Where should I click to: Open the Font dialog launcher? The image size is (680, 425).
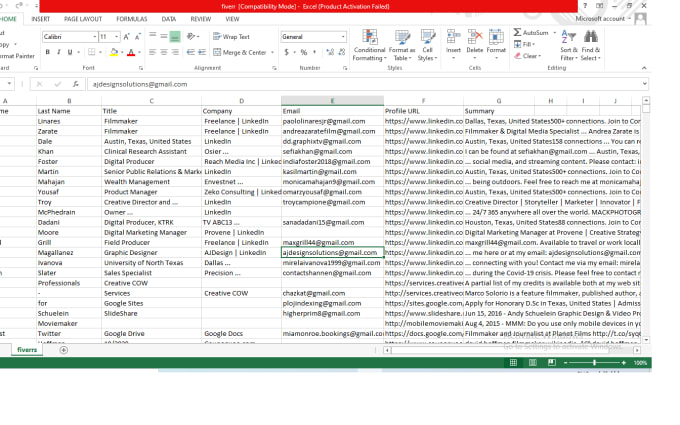coord(141,68)
